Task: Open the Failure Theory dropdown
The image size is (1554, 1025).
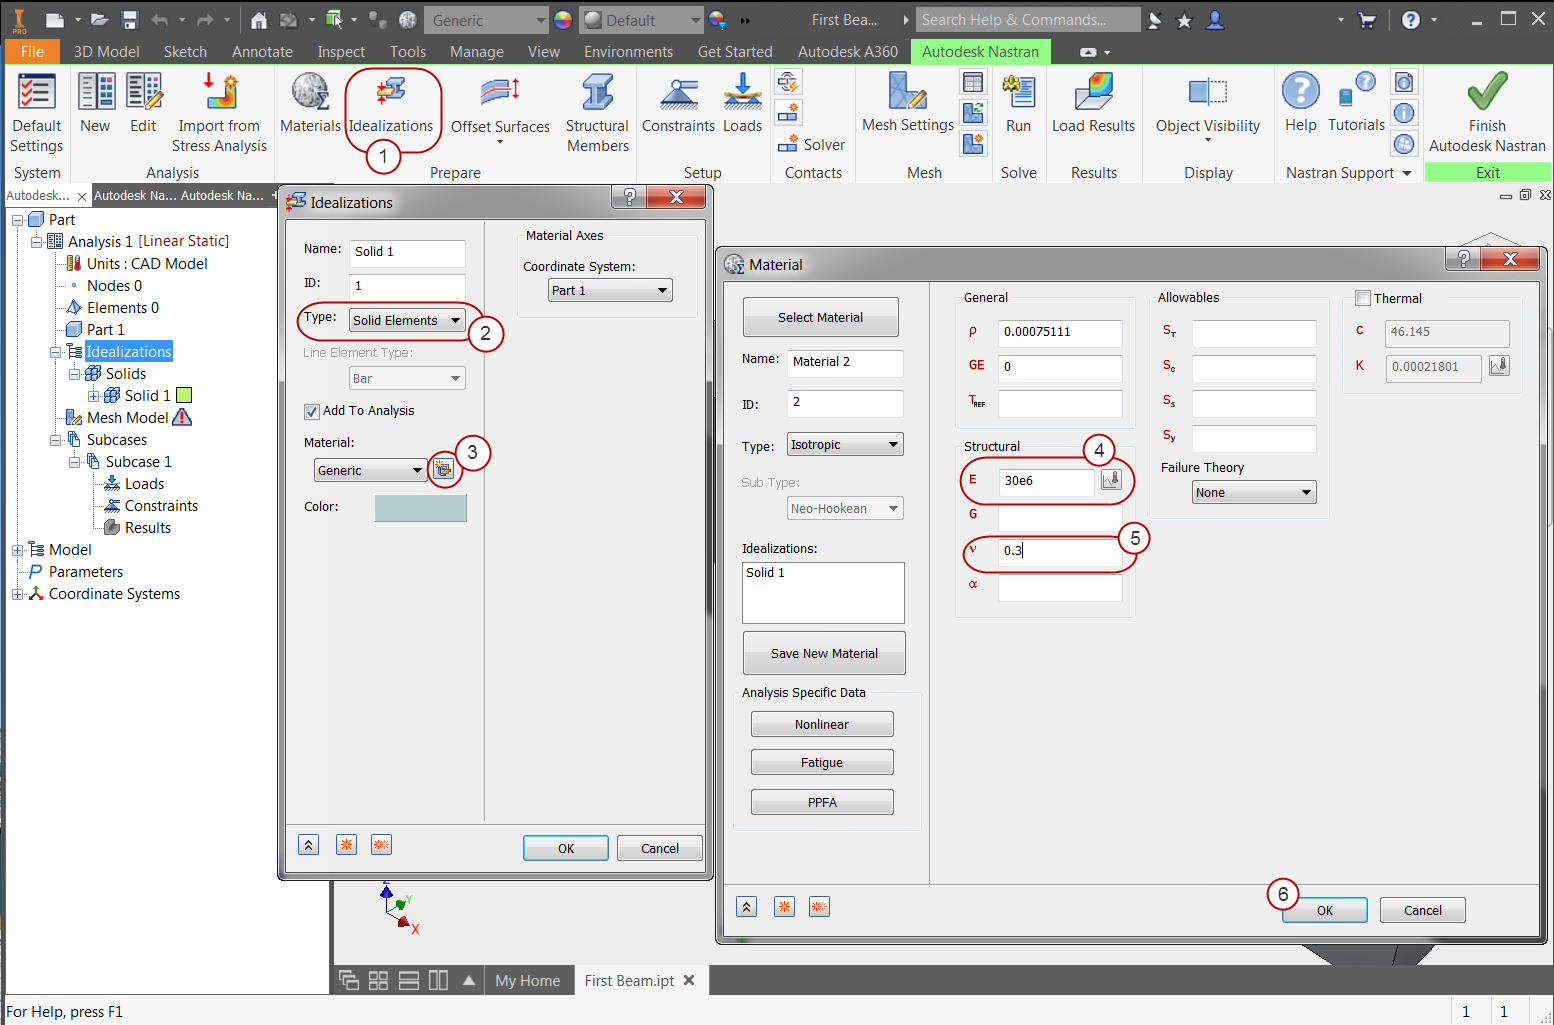Action: 1254,492
